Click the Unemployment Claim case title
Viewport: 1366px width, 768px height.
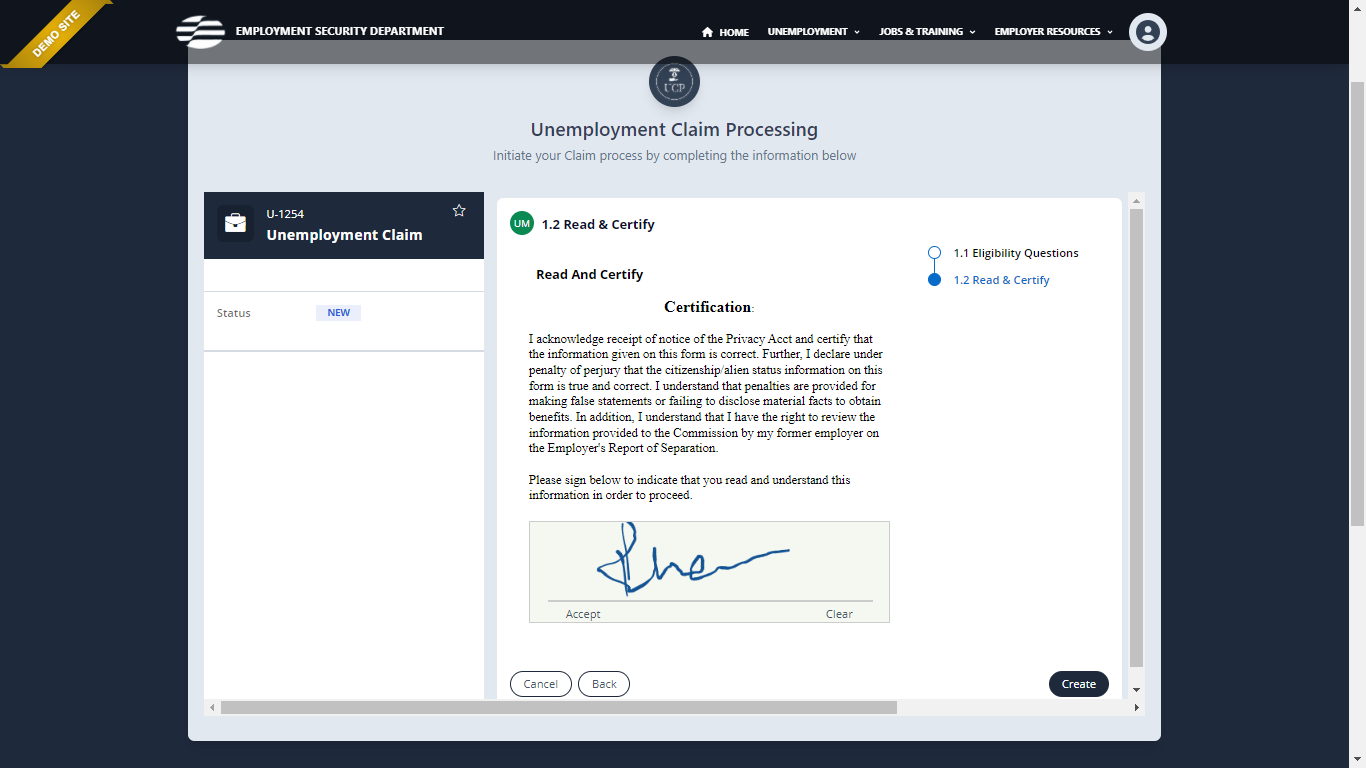[x=344, y=235]
